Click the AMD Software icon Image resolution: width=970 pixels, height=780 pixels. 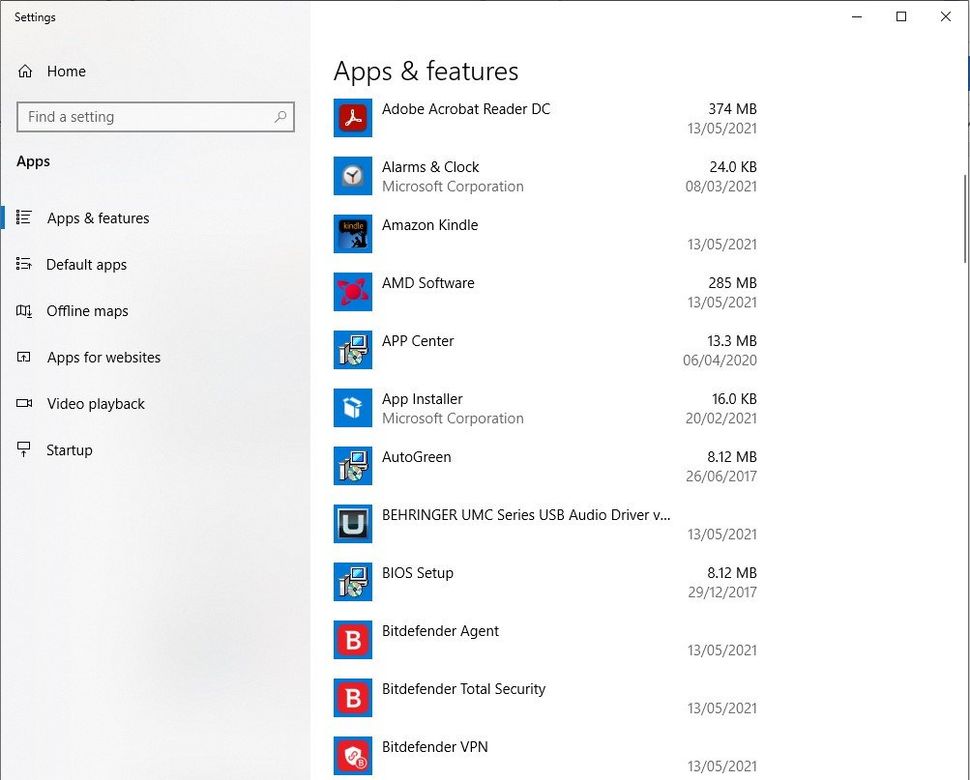[352, 291]
